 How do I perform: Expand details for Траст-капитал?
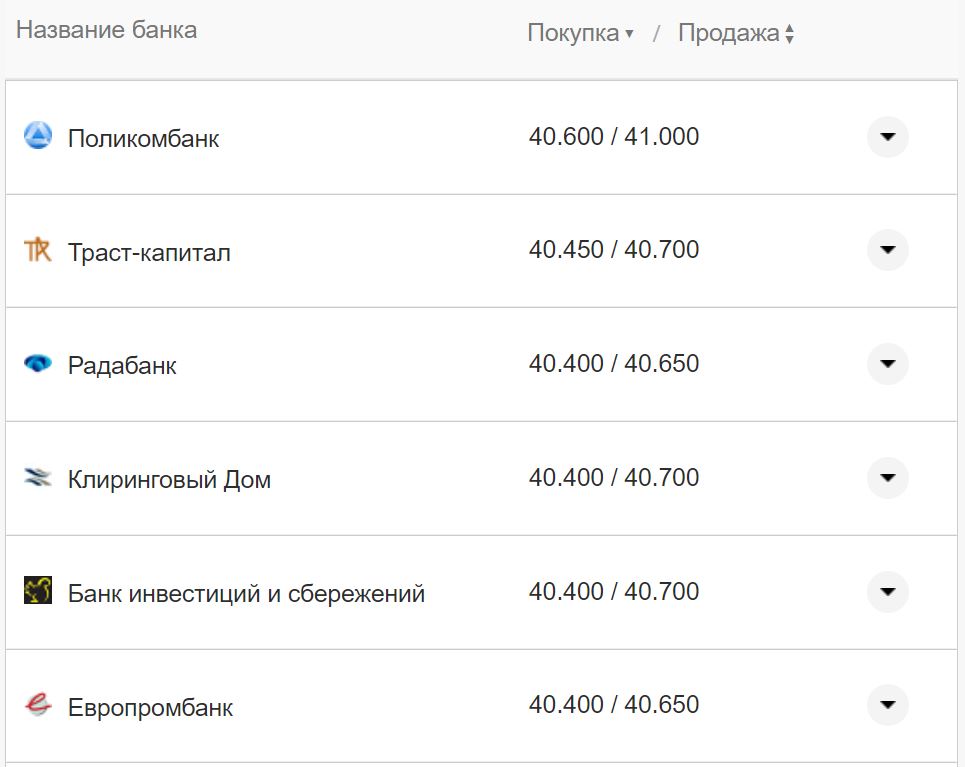click(887, 251)
